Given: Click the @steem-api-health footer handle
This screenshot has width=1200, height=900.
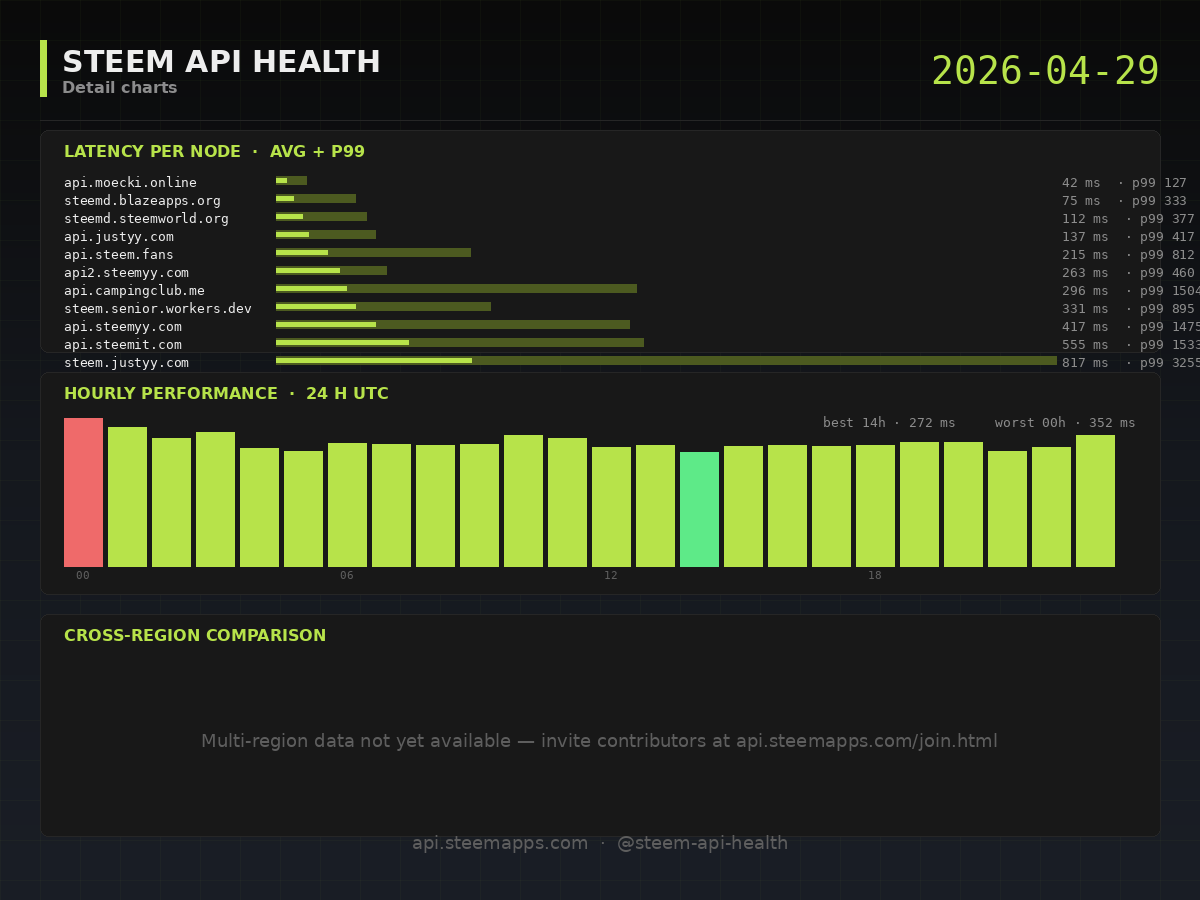Looking at the screenshot, I should click(702, 843).
